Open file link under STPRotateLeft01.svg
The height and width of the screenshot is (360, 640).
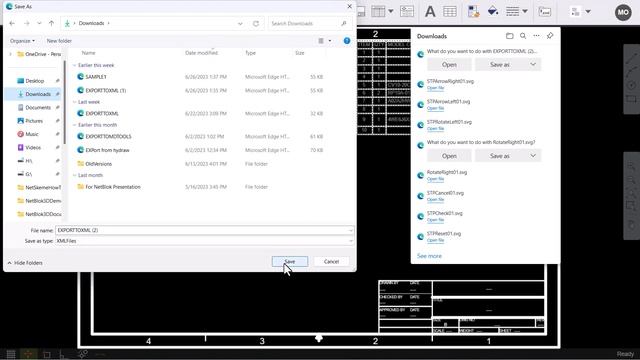435,129
